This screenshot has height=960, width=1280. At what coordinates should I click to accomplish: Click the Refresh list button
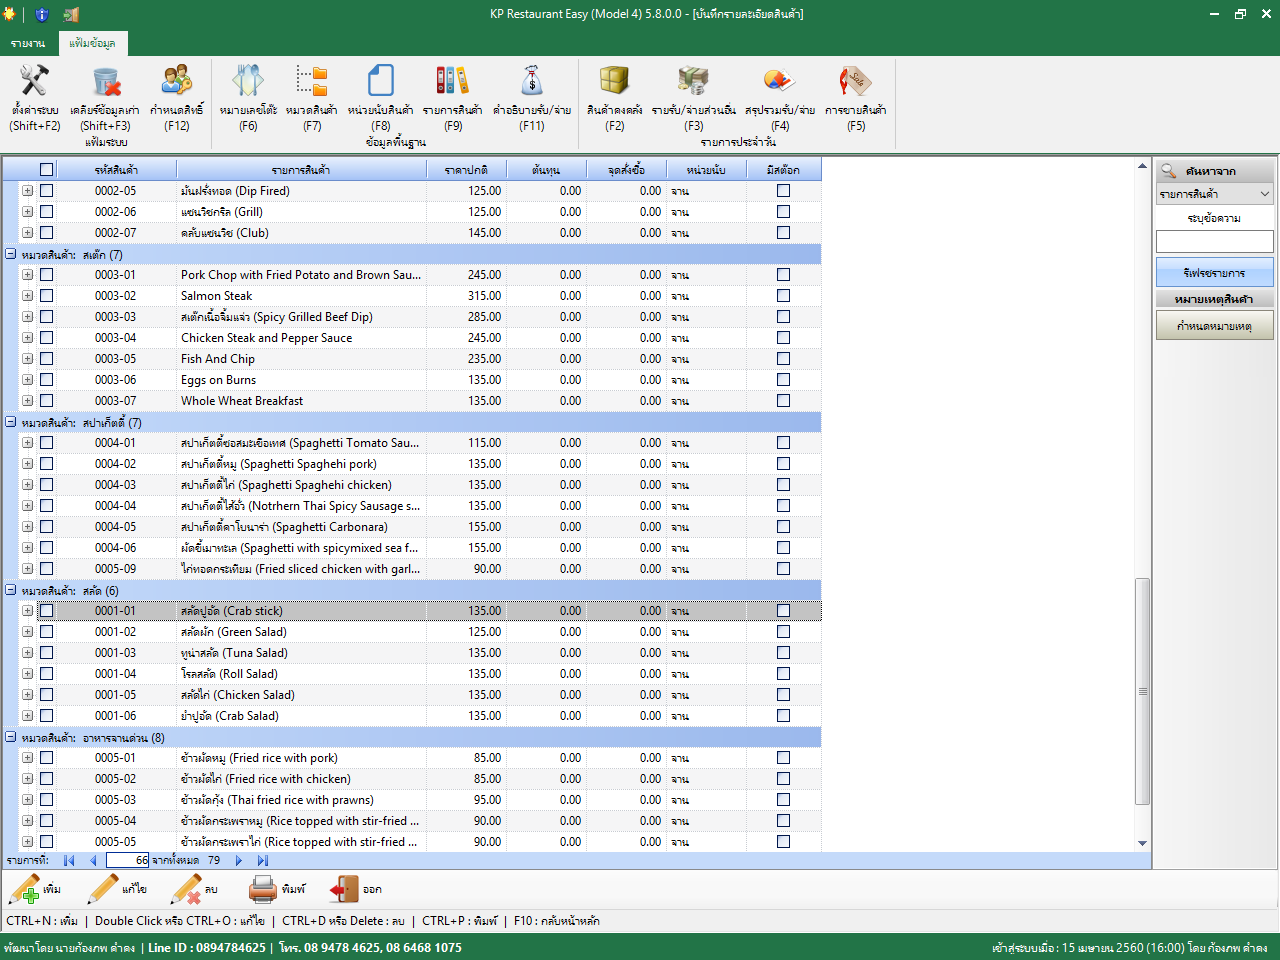[x=1215, y=272]
